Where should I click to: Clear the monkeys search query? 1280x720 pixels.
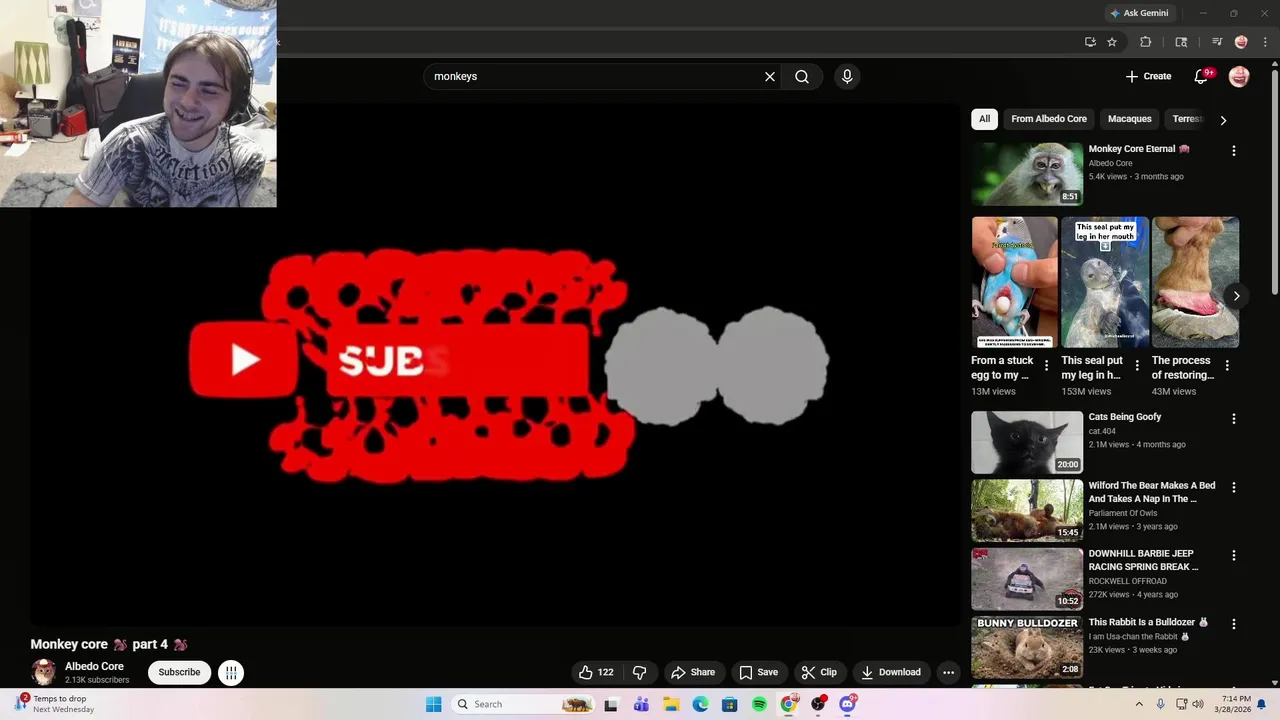[x=770, y=76]
